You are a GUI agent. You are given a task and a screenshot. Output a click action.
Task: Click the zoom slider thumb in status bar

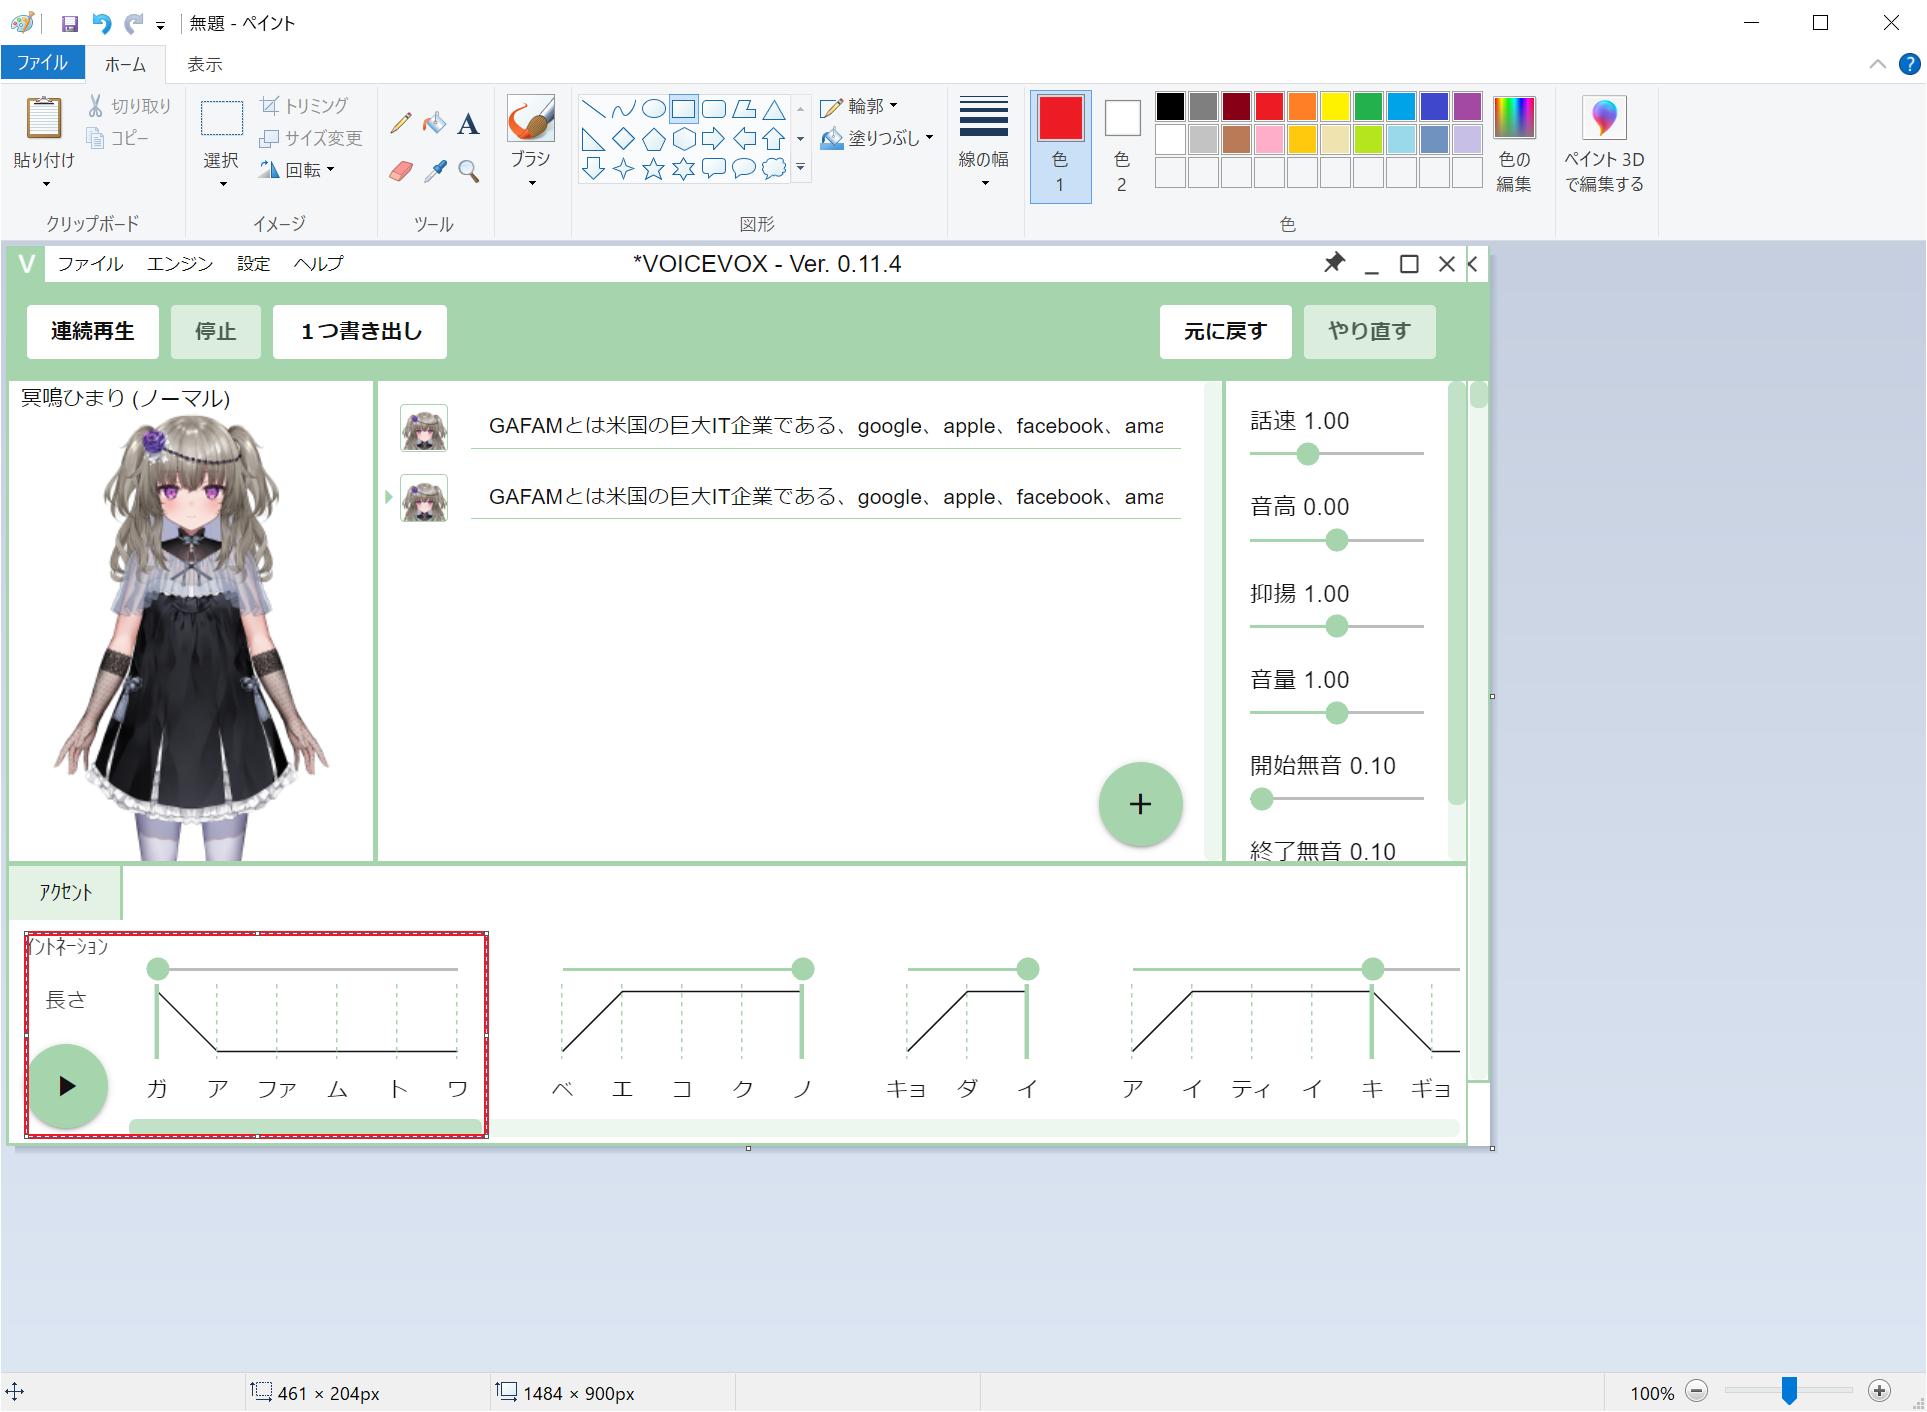pyautogui.click(x=1789, y=1391)
